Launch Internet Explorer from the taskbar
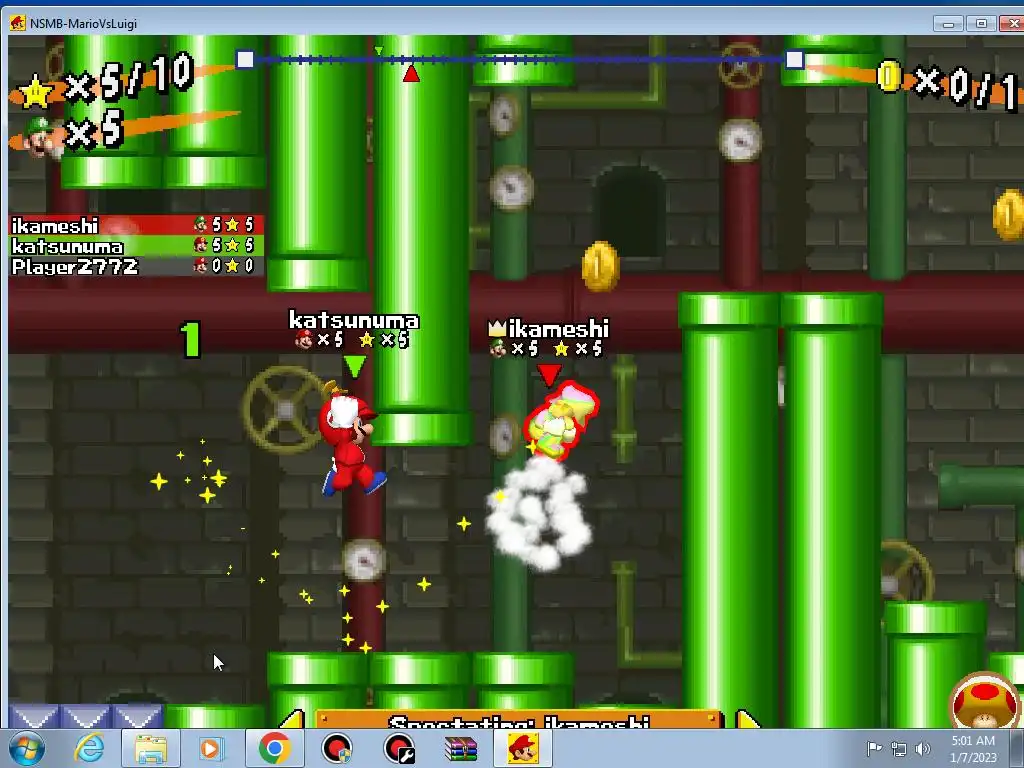1024x768 pixels. 89,748
